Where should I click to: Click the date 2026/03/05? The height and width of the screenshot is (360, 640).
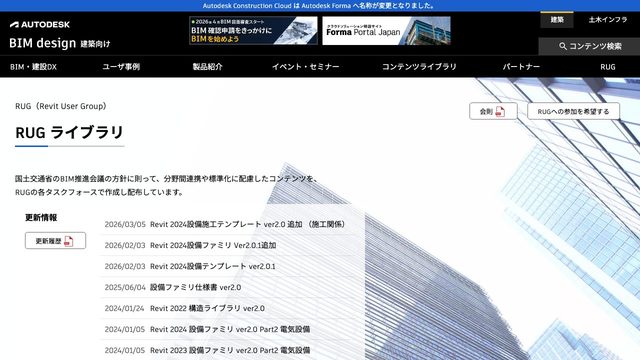125,224
